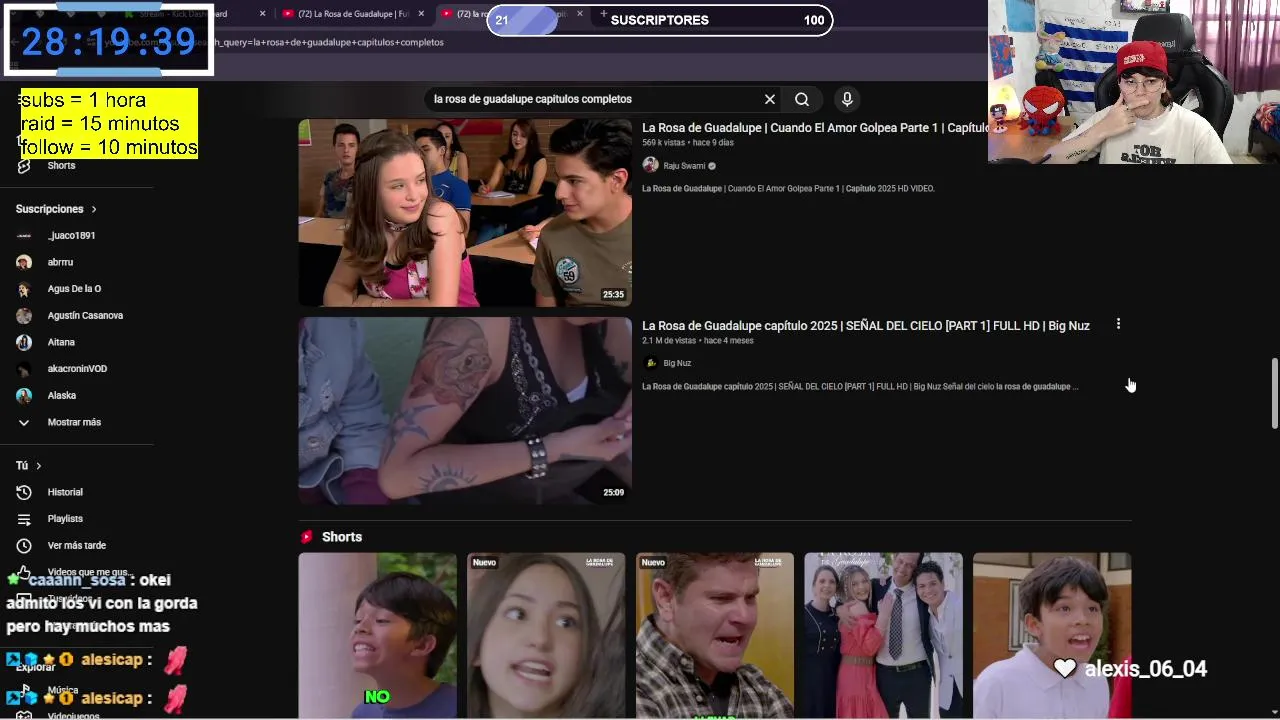Viewport: 1280px width, 720px height.
Task: Click the magnifying glass search icon
Action: 802,99
